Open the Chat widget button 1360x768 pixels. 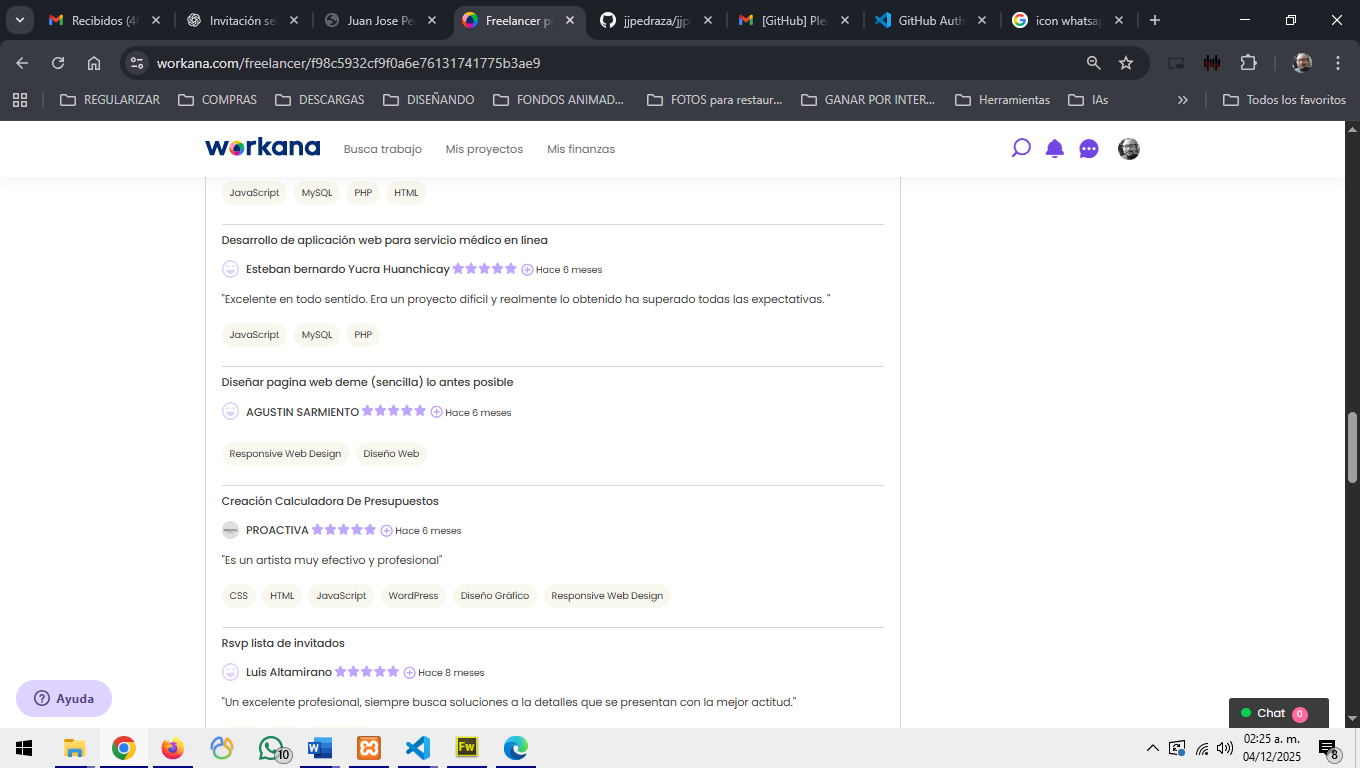(x=1277, y=713)
